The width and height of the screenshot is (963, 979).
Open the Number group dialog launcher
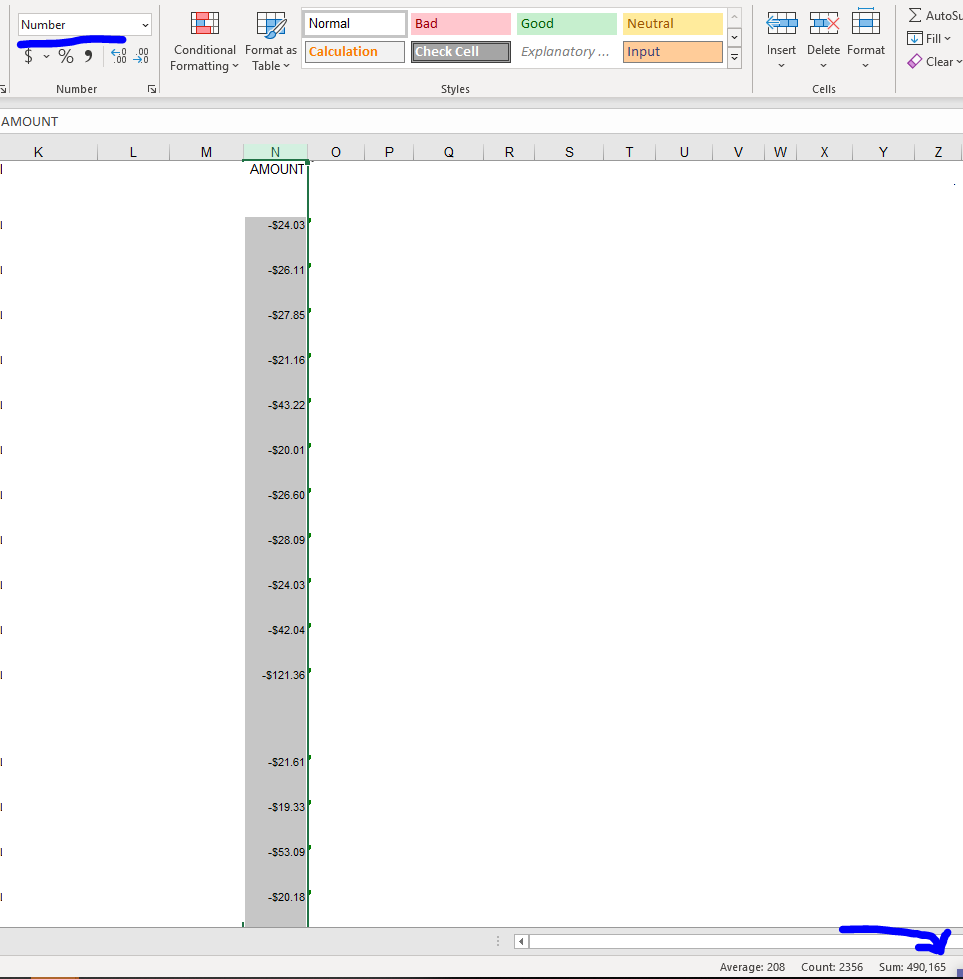pyautogui.click(x=151, y=88)
